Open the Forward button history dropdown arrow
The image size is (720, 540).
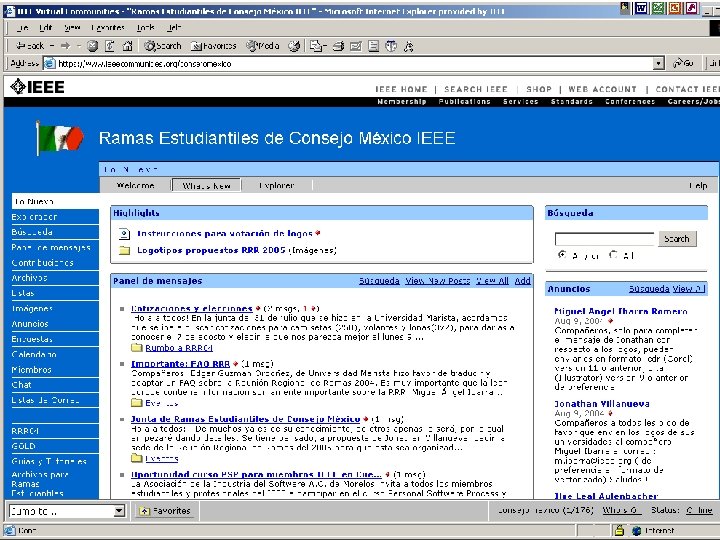[78, 46]
